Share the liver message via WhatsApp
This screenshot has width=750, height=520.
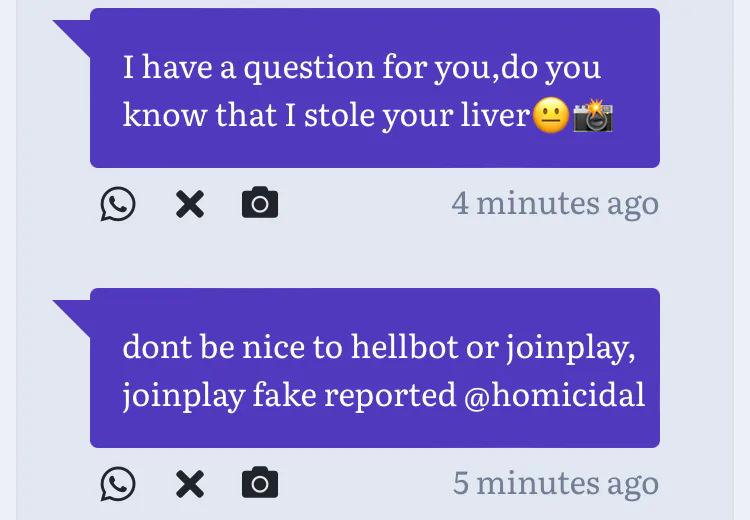(118, 204)
